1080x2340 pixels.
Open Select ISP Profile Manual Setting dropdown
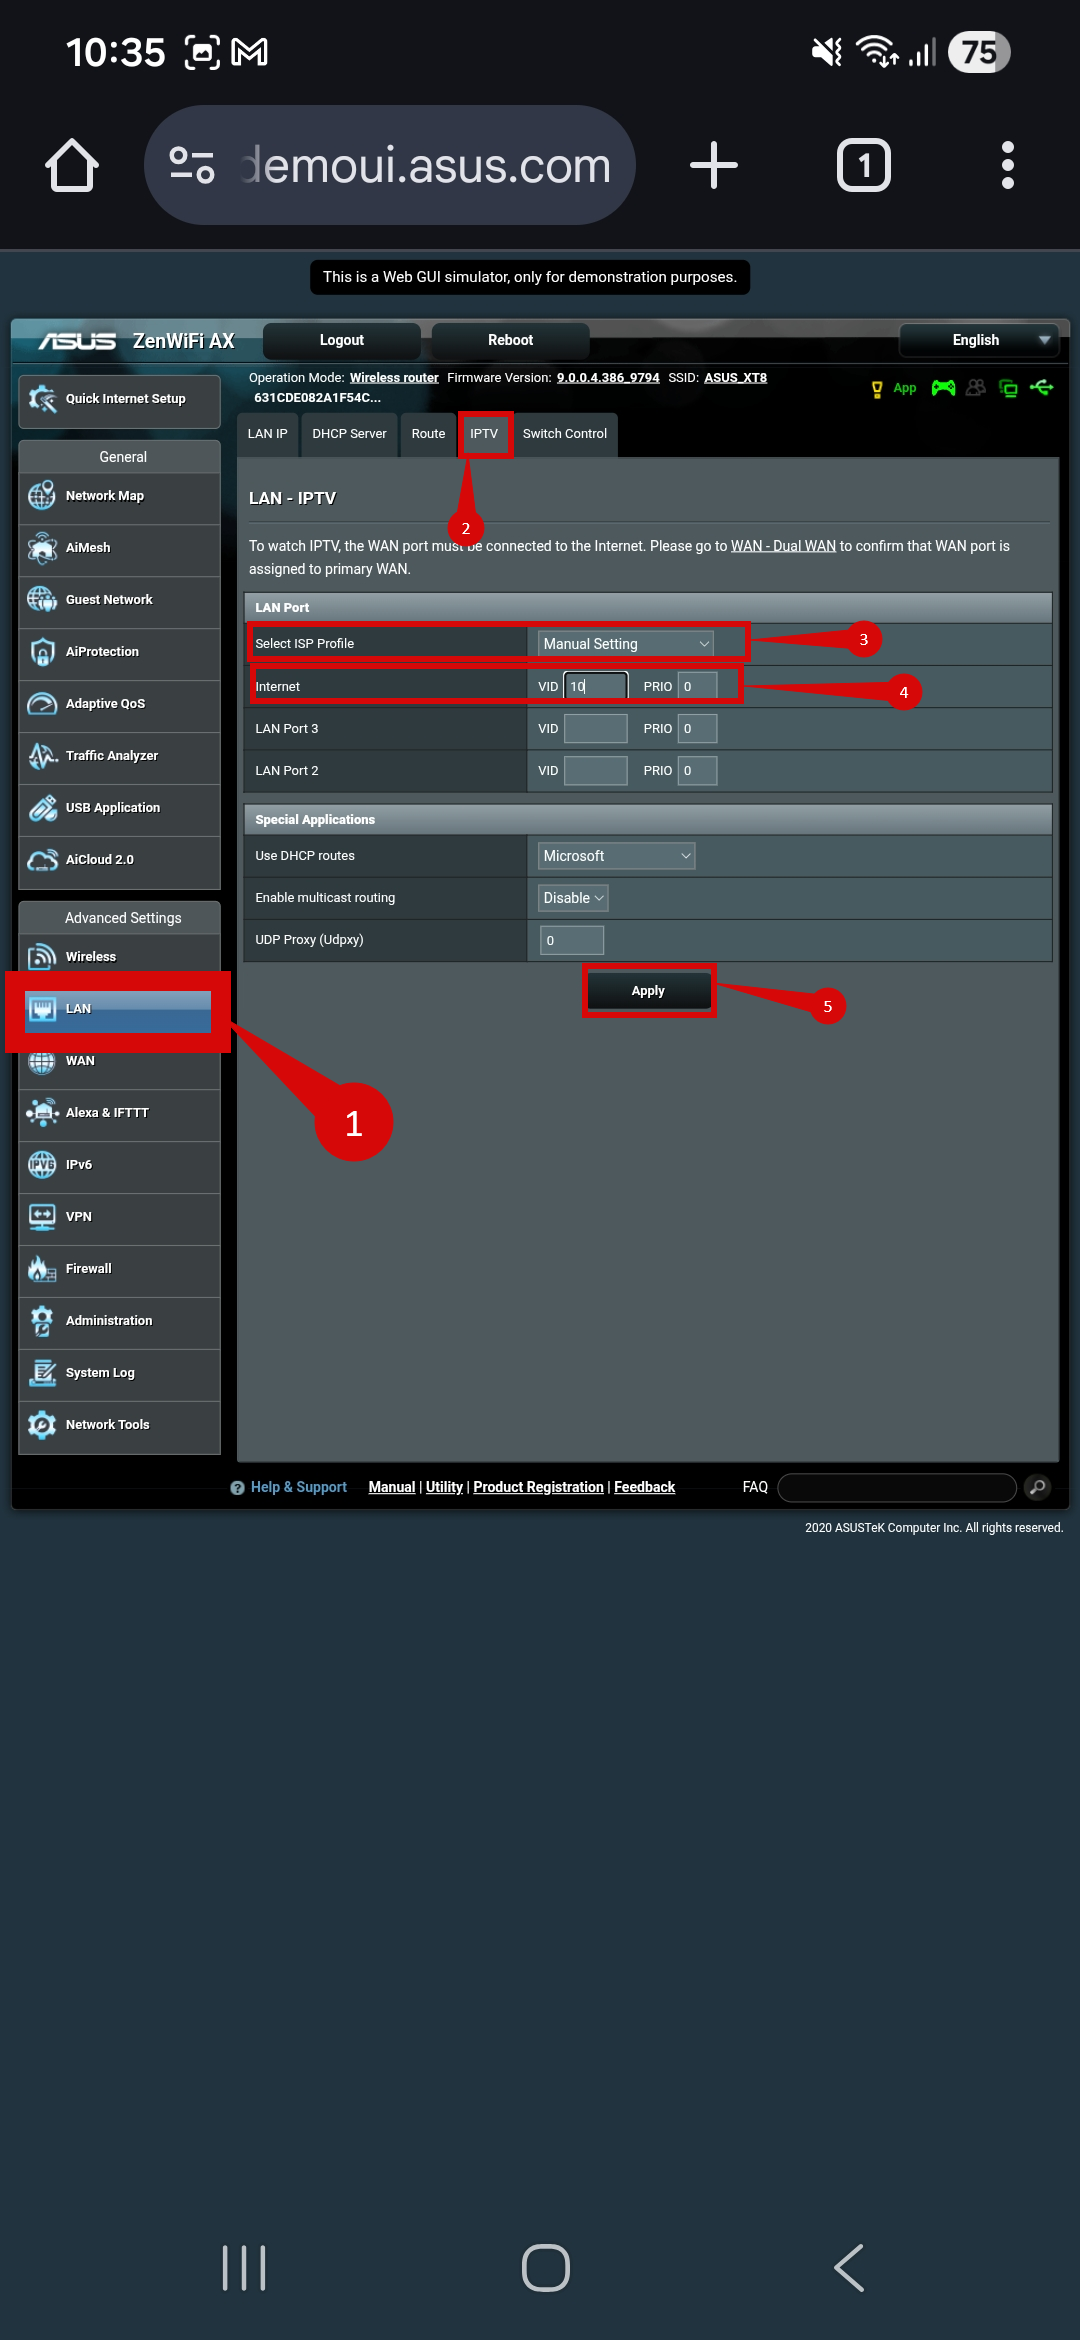(625, 644)
